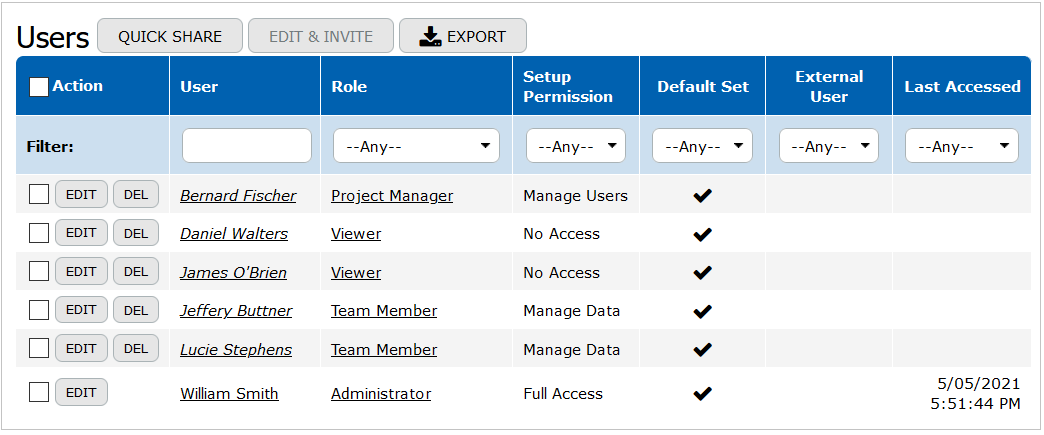This screenshot has width=1044, height=435.
Task: Click the Default Set column header
Action: tap(703, 87)
